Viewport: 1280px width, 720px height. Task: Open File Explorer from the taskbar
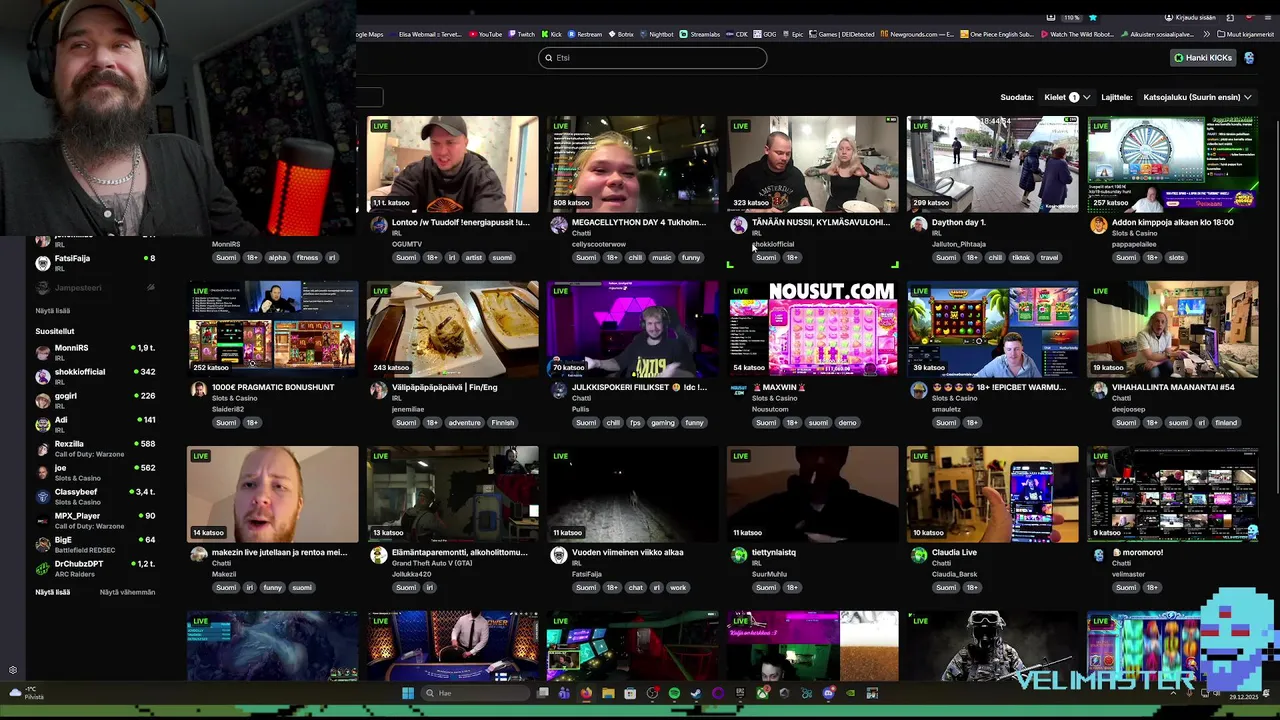(608, 693)
